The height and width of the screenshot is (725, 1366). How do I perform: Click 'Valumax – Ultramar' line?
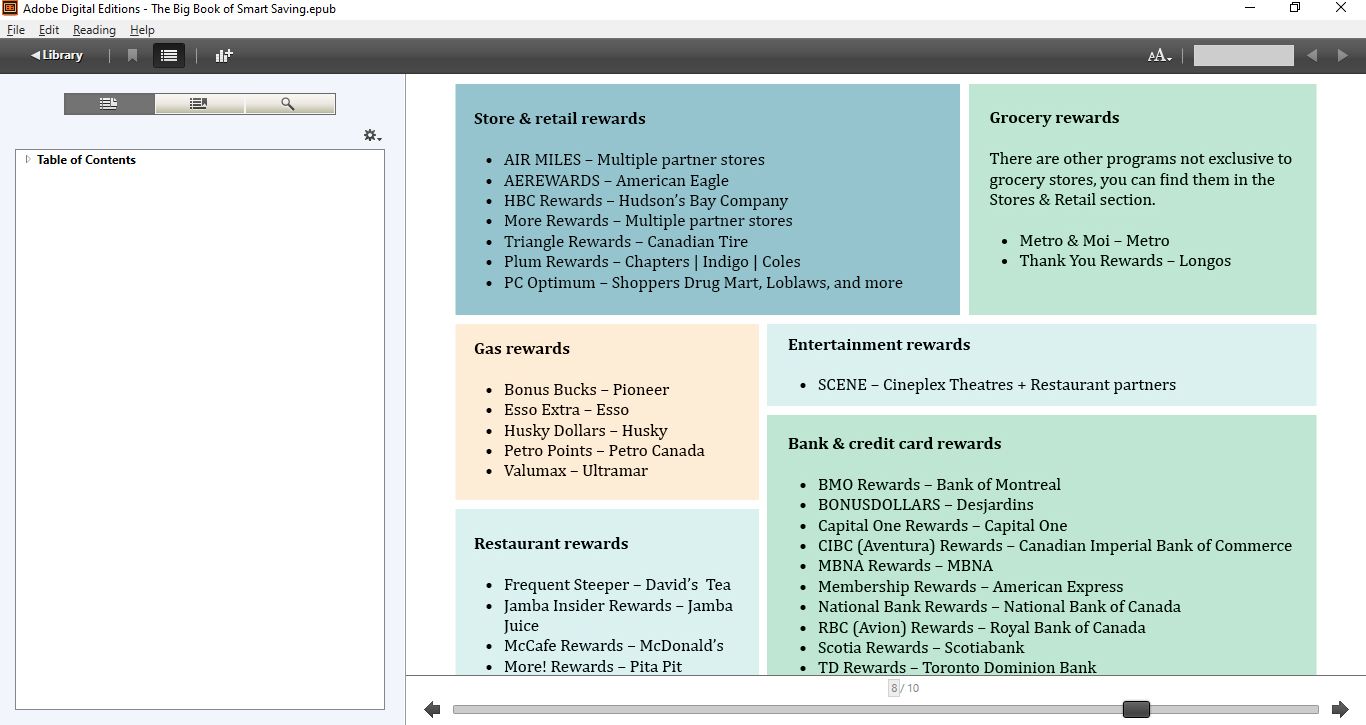576,471
